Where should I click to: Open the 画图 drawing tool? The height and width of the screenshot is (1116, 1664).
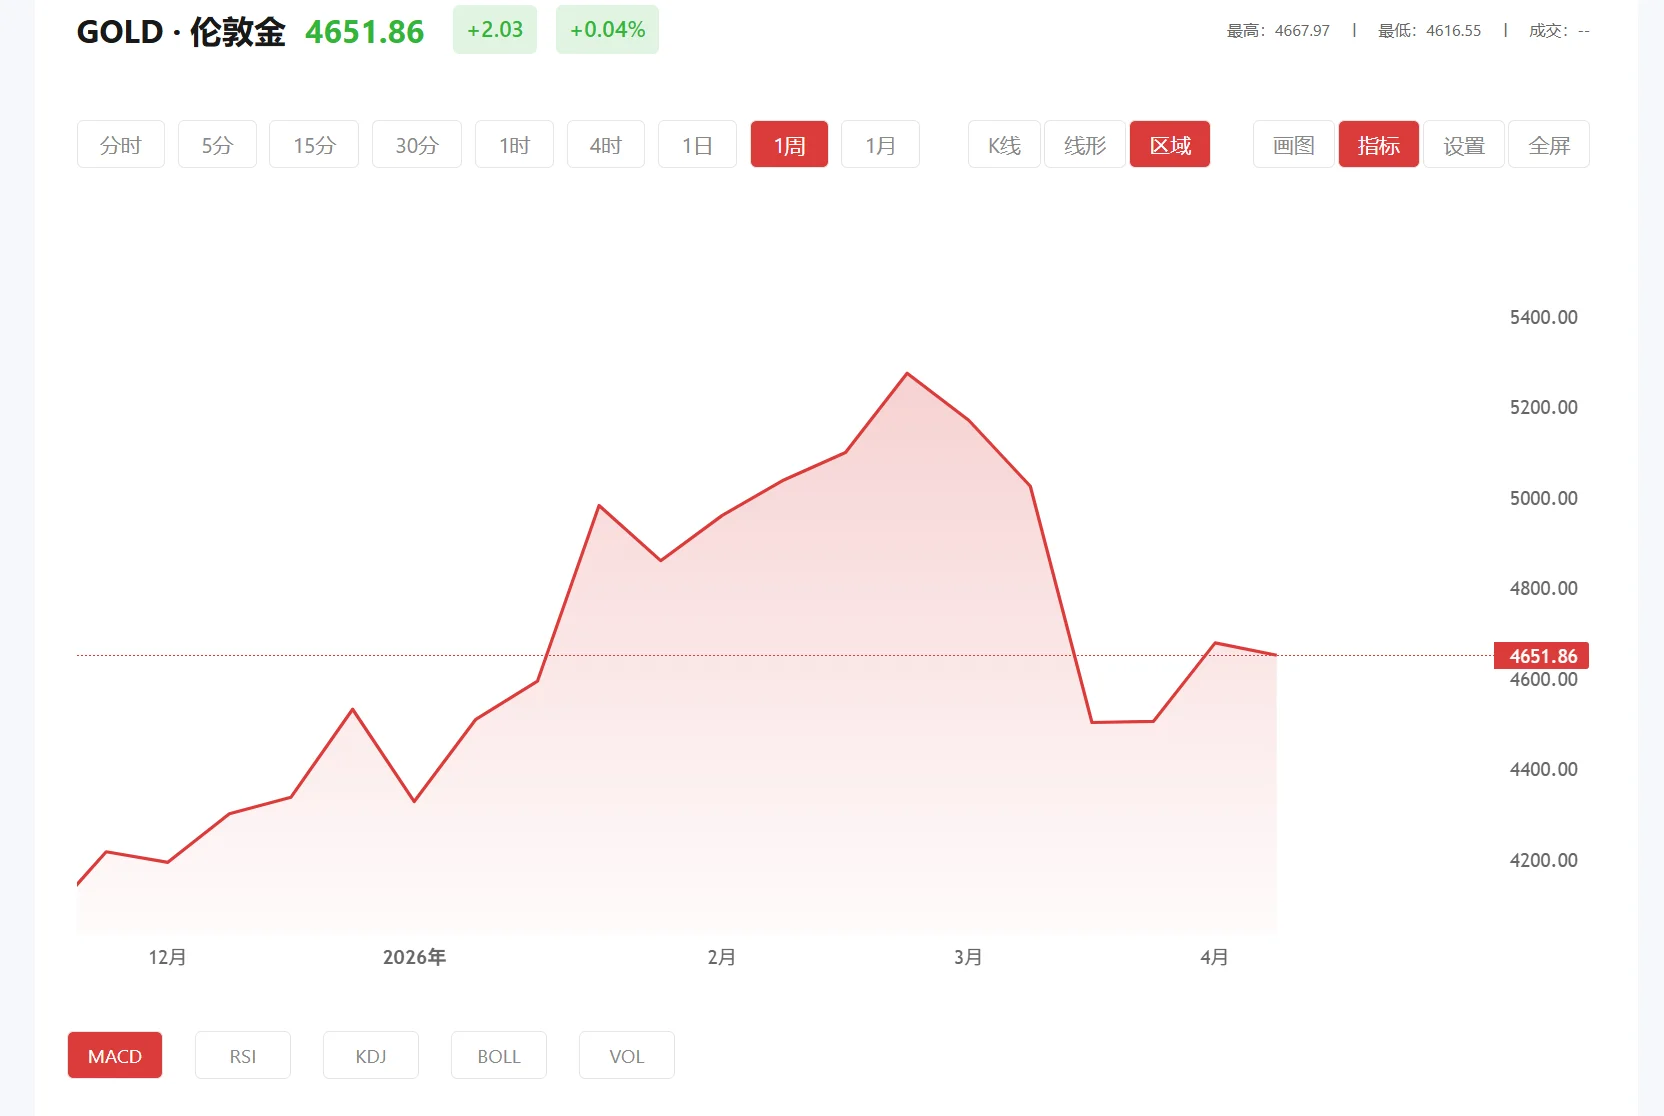pos(1291,144)
